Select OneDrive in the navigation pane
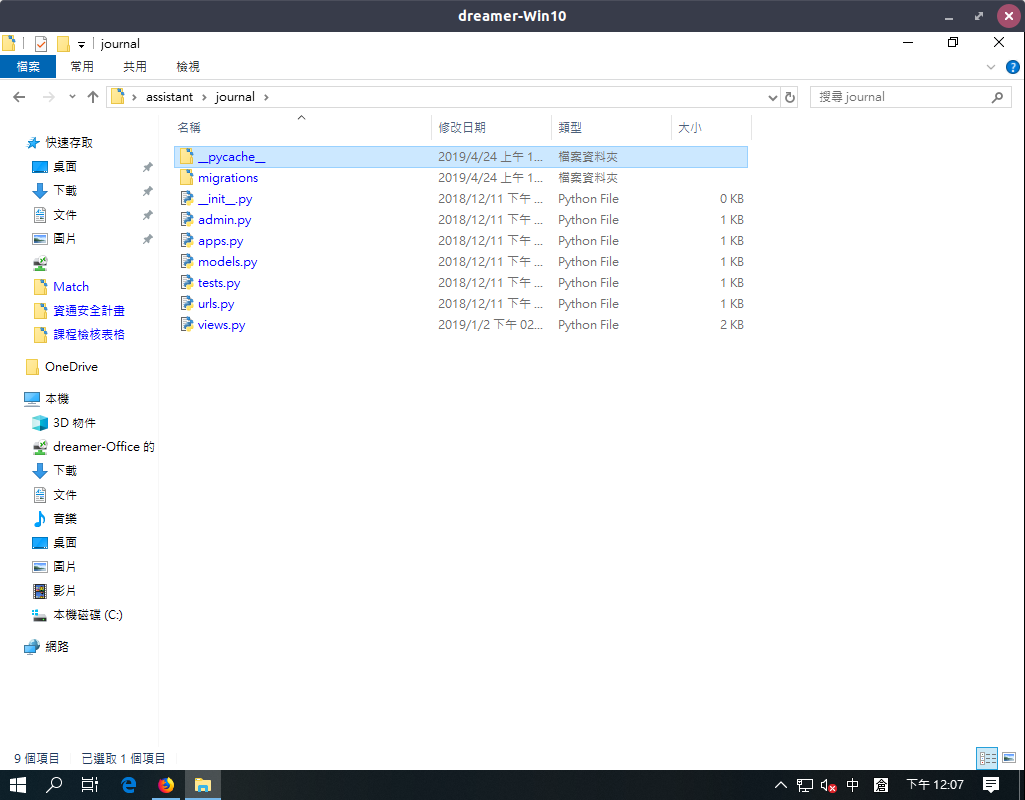 [71, 367]
